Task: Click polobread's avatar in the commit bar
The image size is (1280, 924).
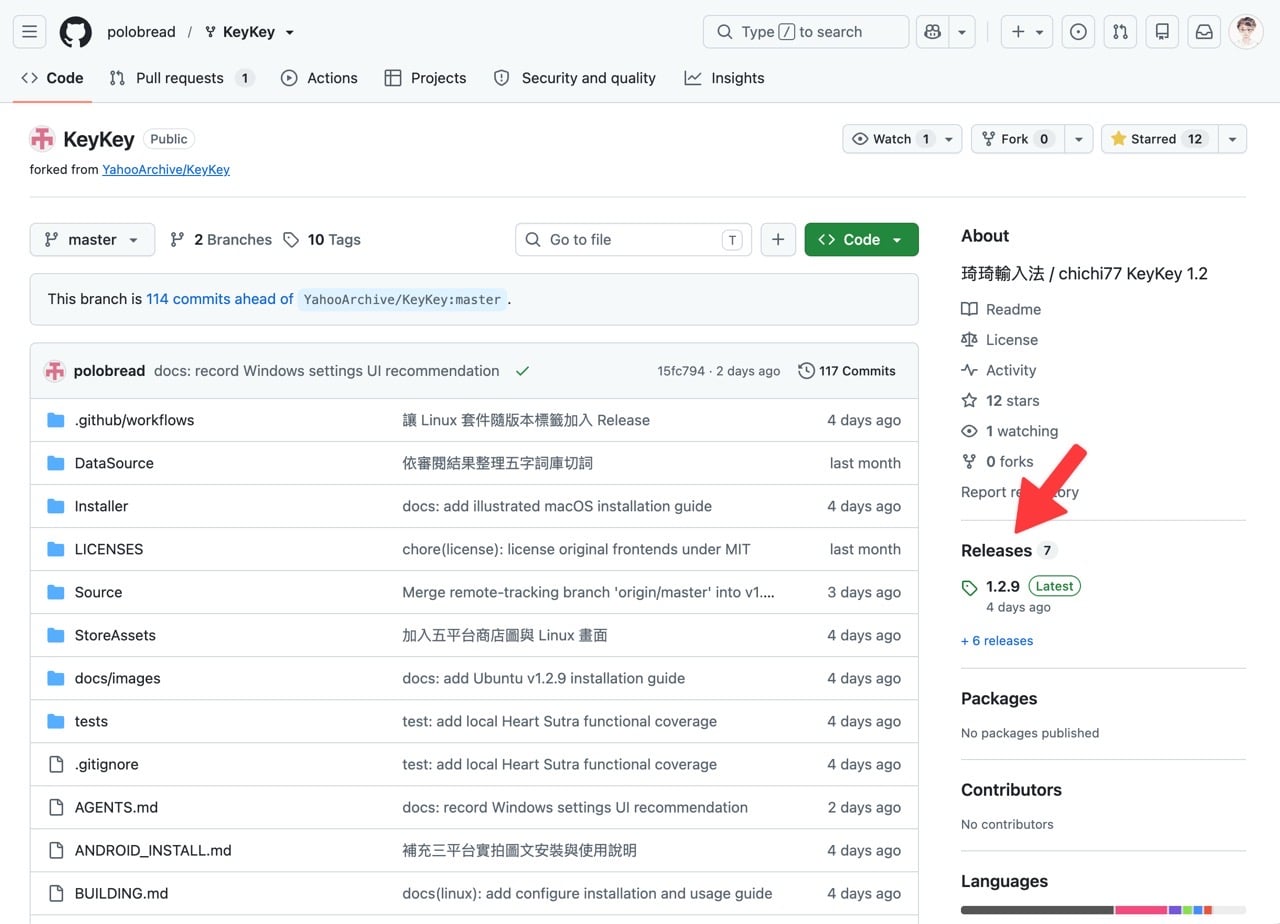Action: tap(55, 371)
